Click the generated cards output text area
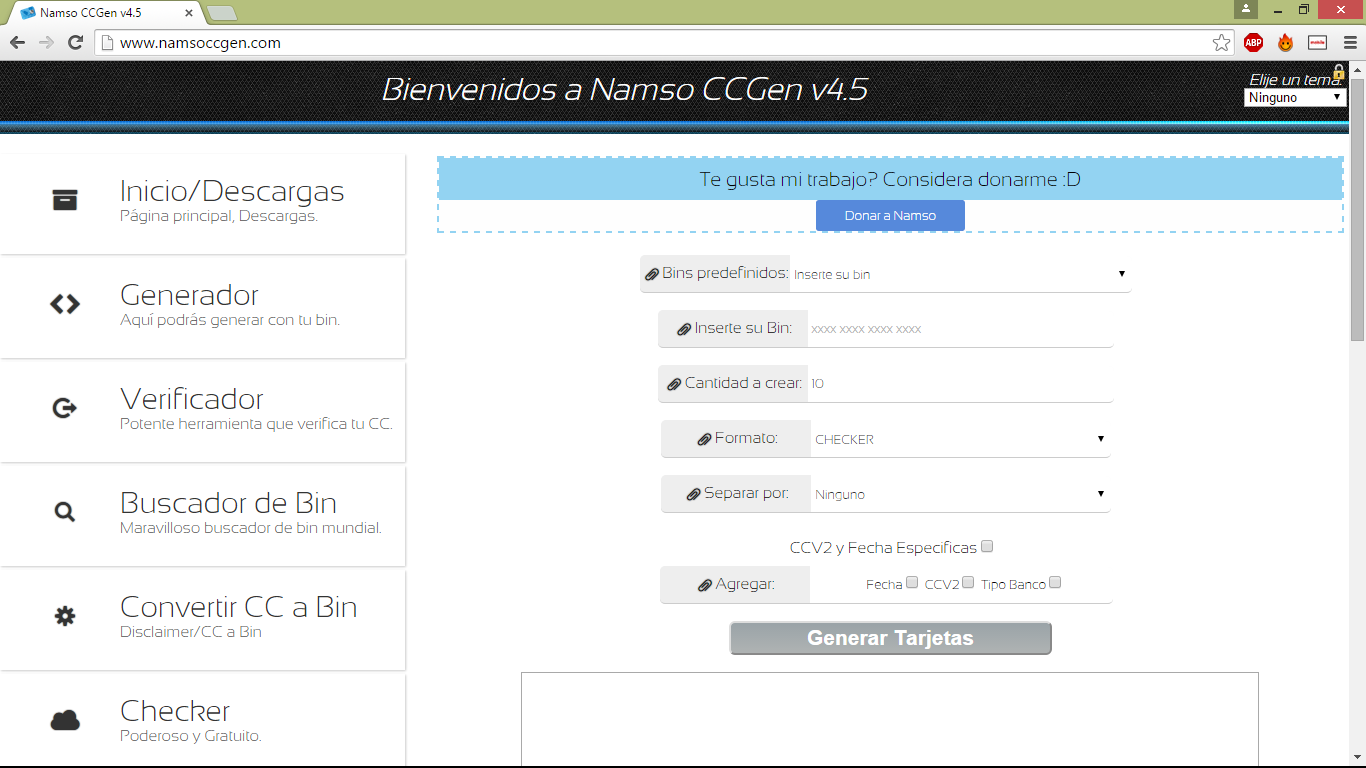The image size is (1366, 768). pos(890,720)
